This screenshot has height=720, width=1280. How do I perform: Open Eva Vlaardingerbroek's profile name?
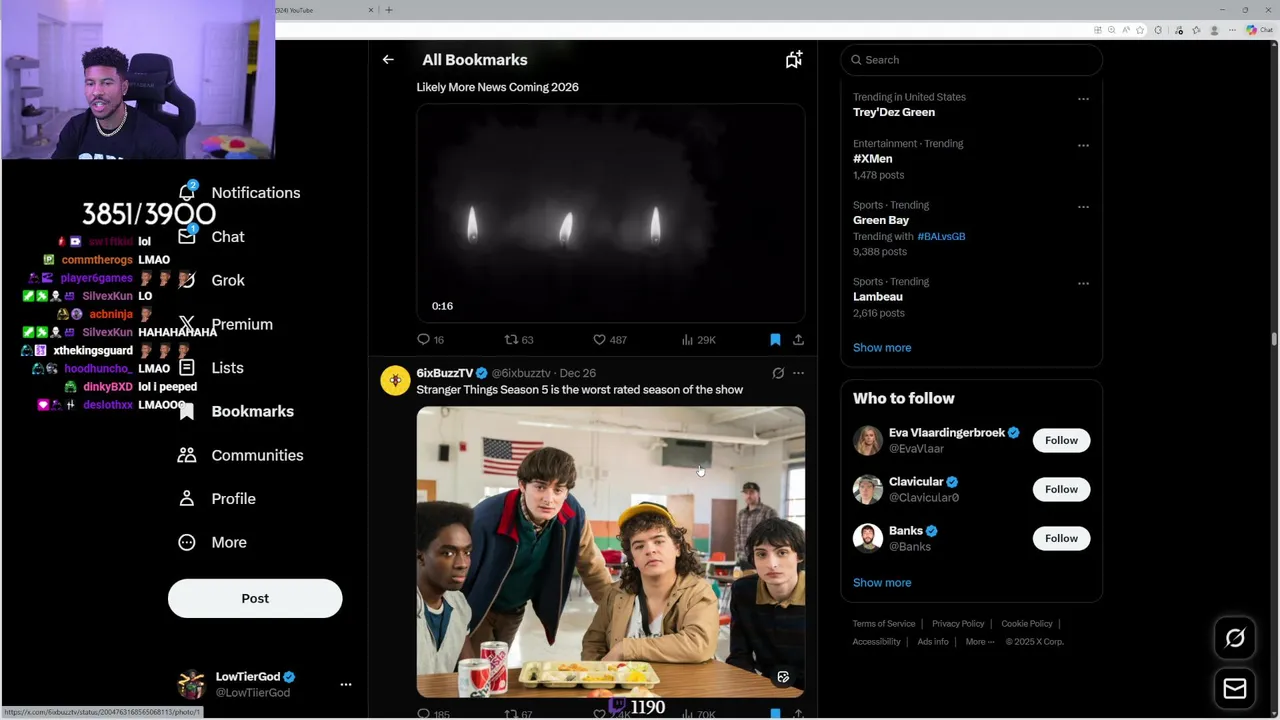point(946,433)
